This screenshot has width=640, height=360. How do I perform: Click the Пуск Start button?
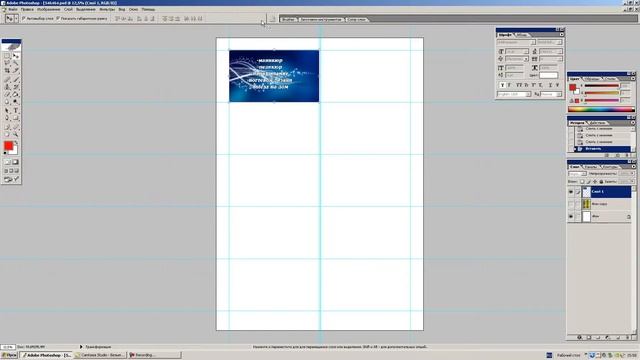tap(9, 355)
